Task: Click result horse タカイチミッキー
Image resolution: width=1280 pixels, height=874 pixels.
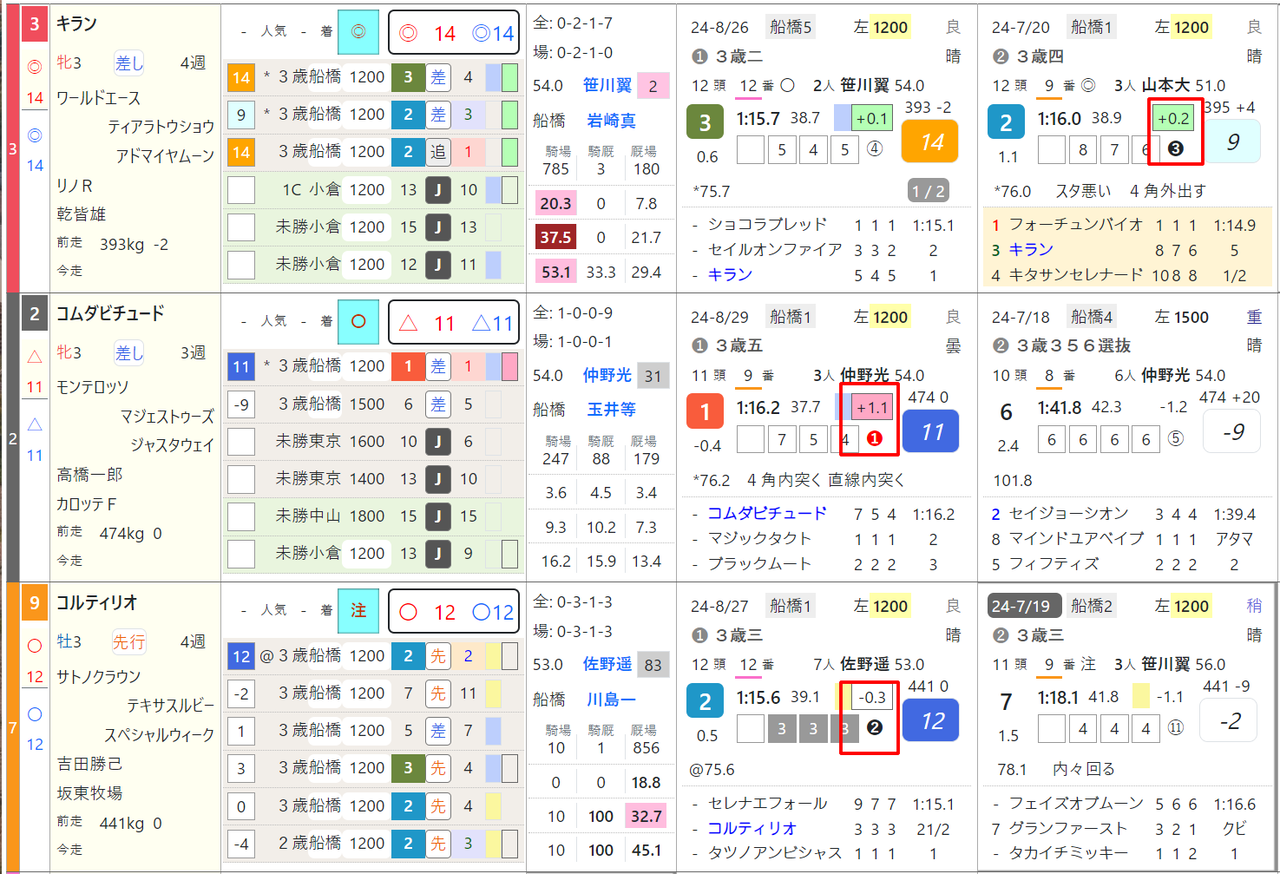Action: (x=1067, y=853)
